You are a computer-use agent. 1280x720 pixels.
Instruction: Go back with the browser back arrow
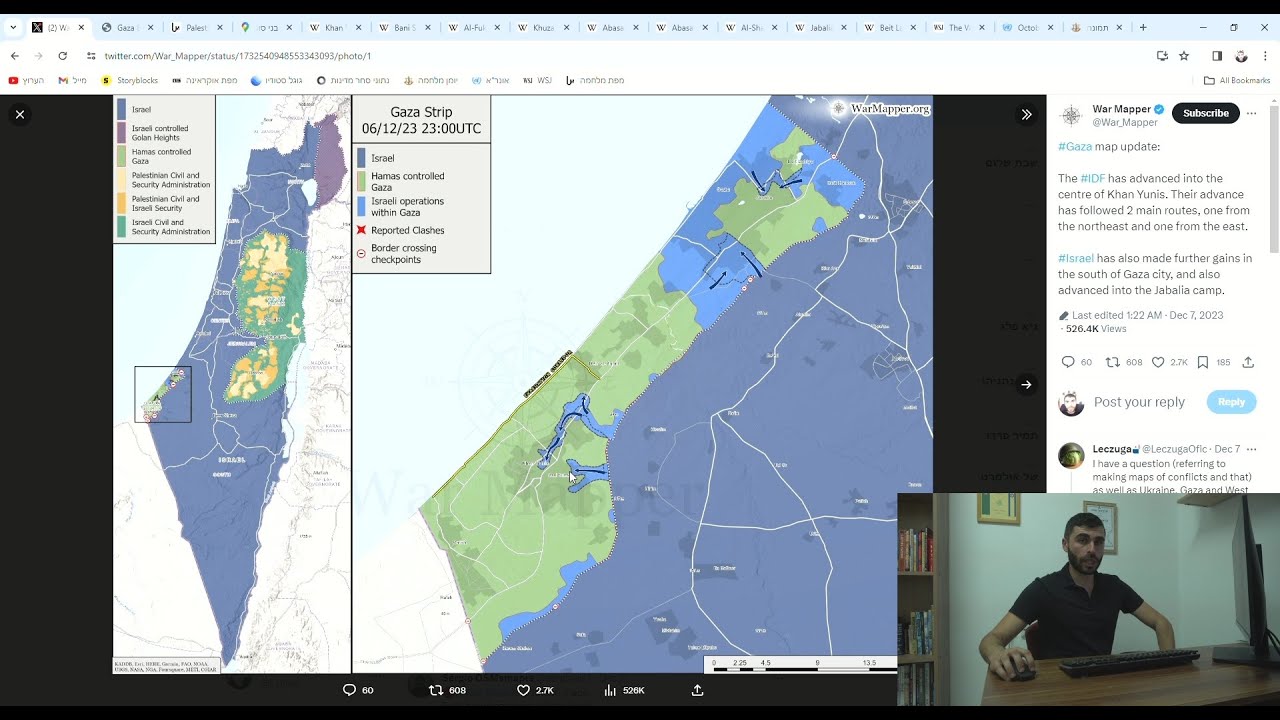(15, 56)
